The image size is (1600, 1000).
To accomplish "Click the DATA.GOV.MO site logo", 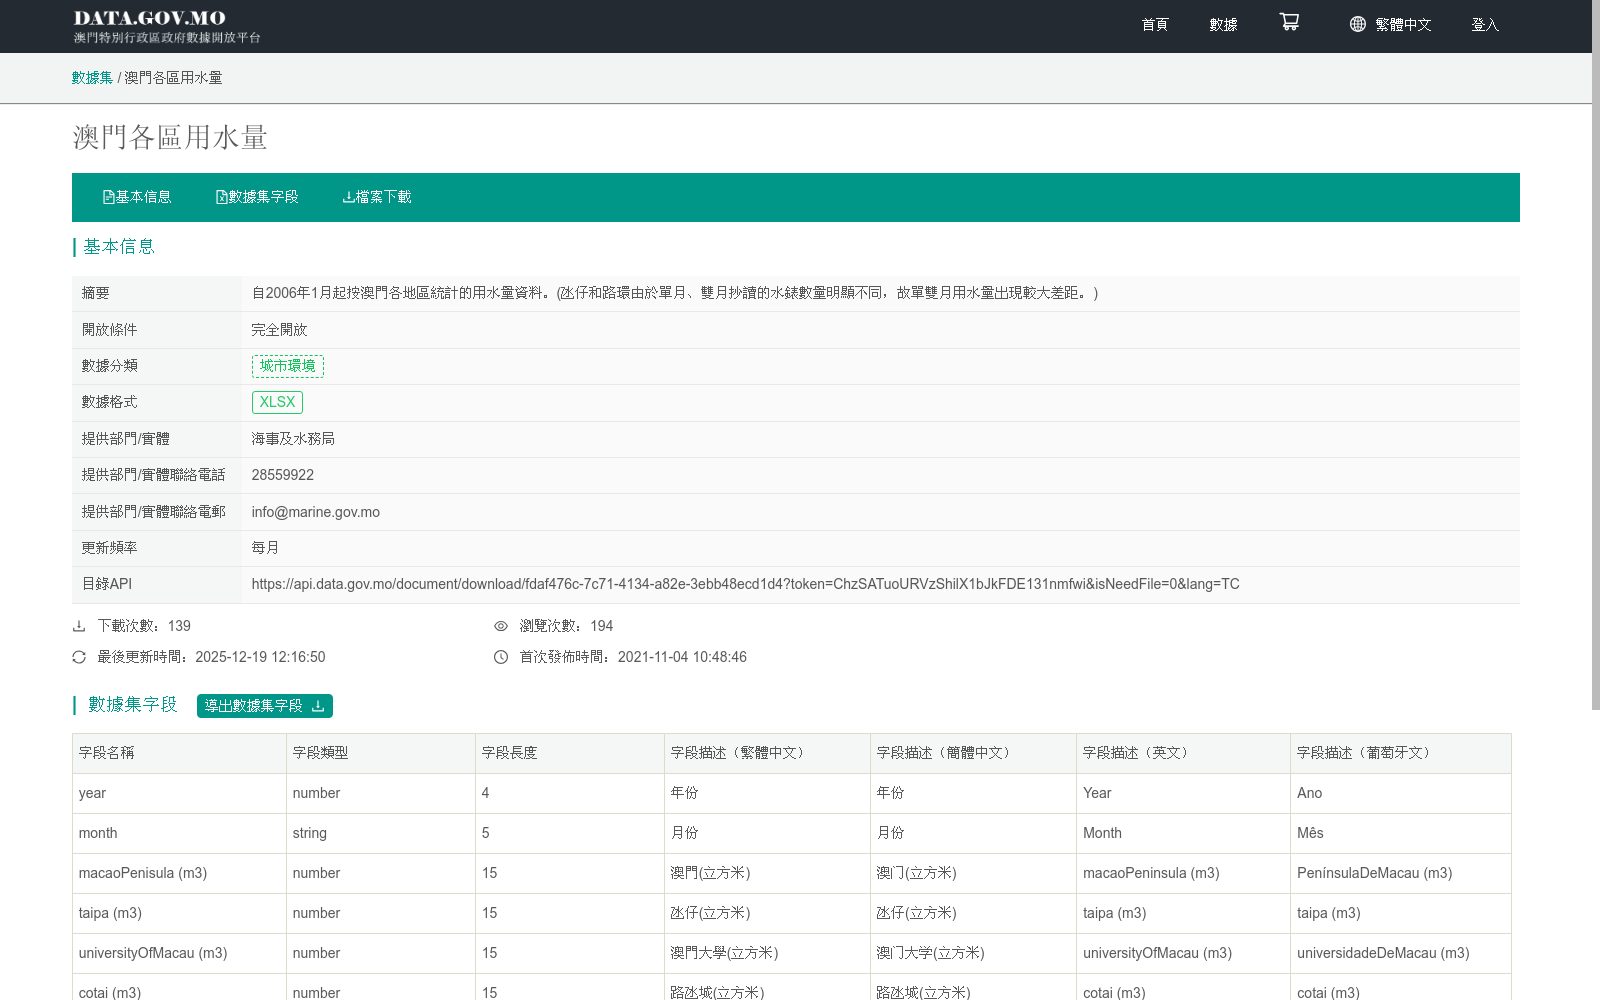I will coord(166,26).
